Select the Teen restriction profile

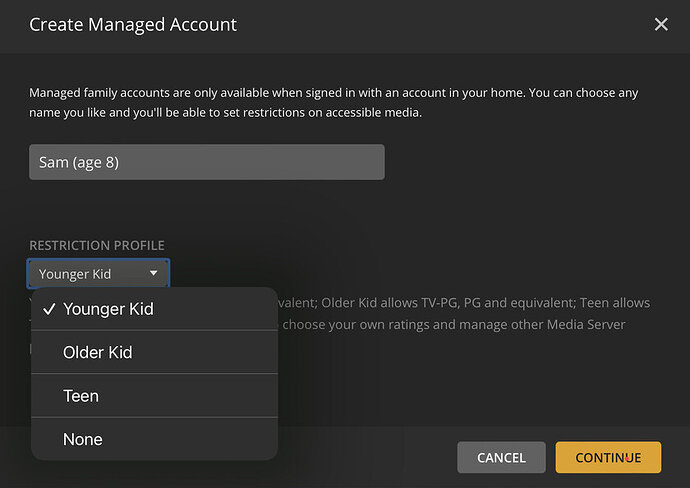[81, 396]
